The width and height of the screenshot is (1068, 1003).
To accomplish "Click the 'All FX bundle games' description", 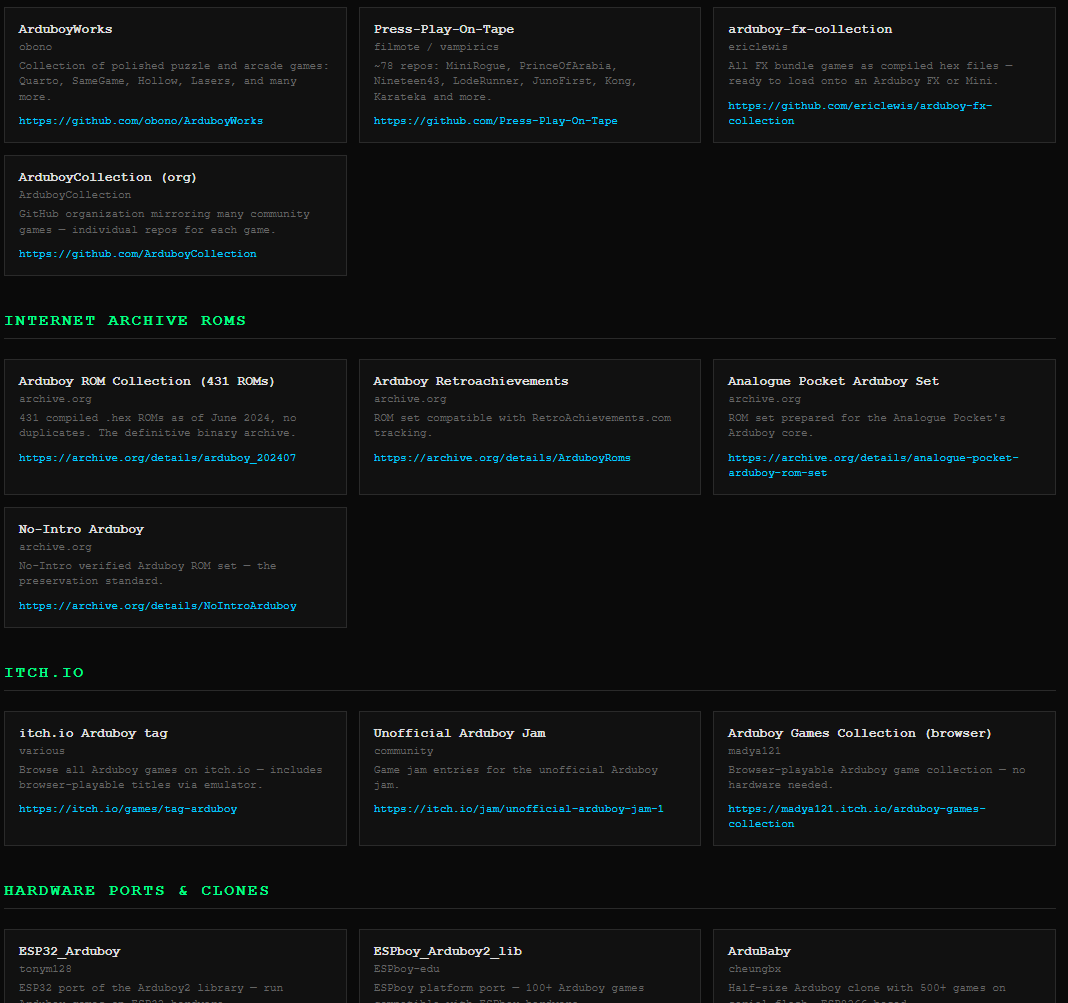I will 870,74.
